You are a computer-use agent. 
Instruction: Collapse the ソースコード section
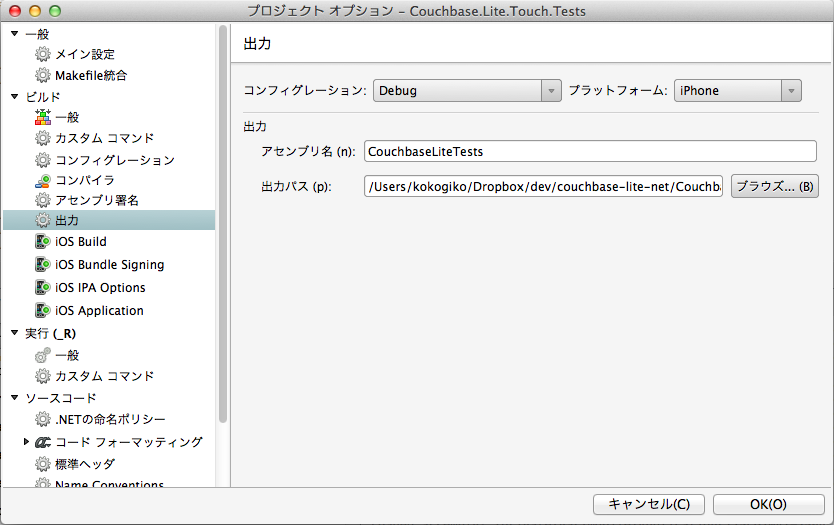(x=14, y=397)
